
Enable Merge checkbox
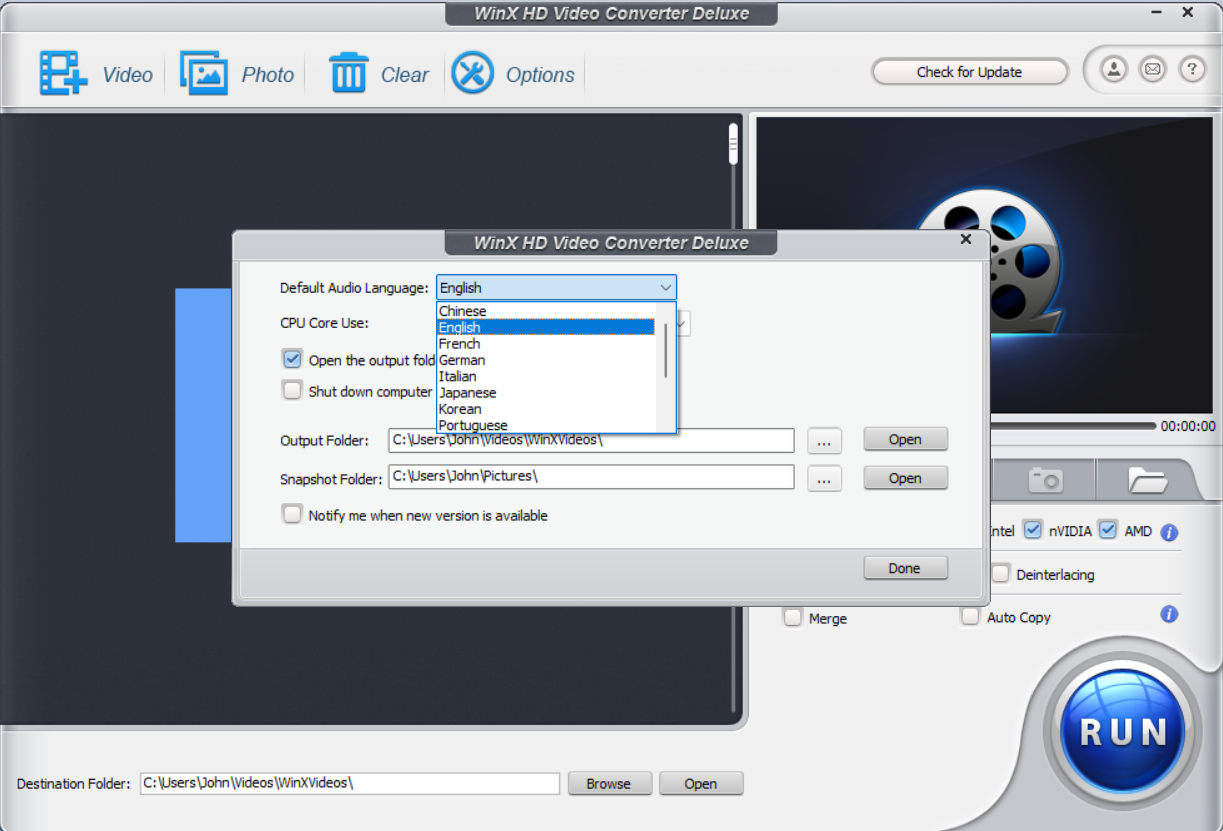[x=793, y=618]
